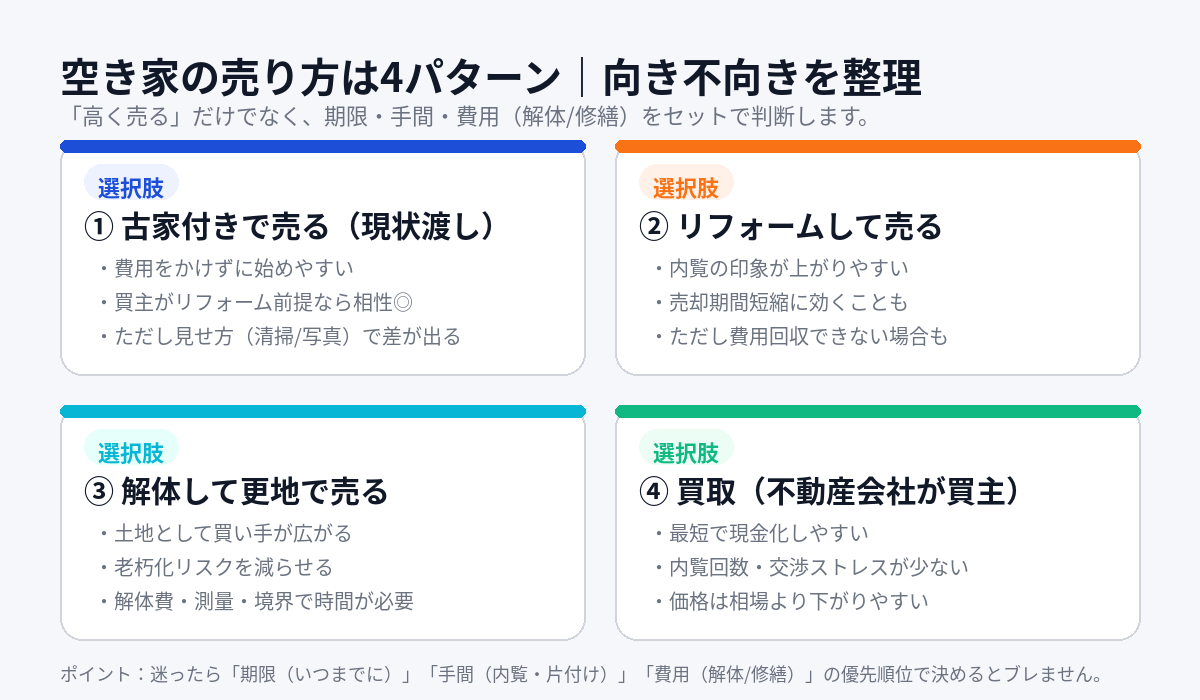Image resolution: width=1200 pixels, height=700 pixels.
Task: Click the cyan bar above card ③
Action: [323, 412]
